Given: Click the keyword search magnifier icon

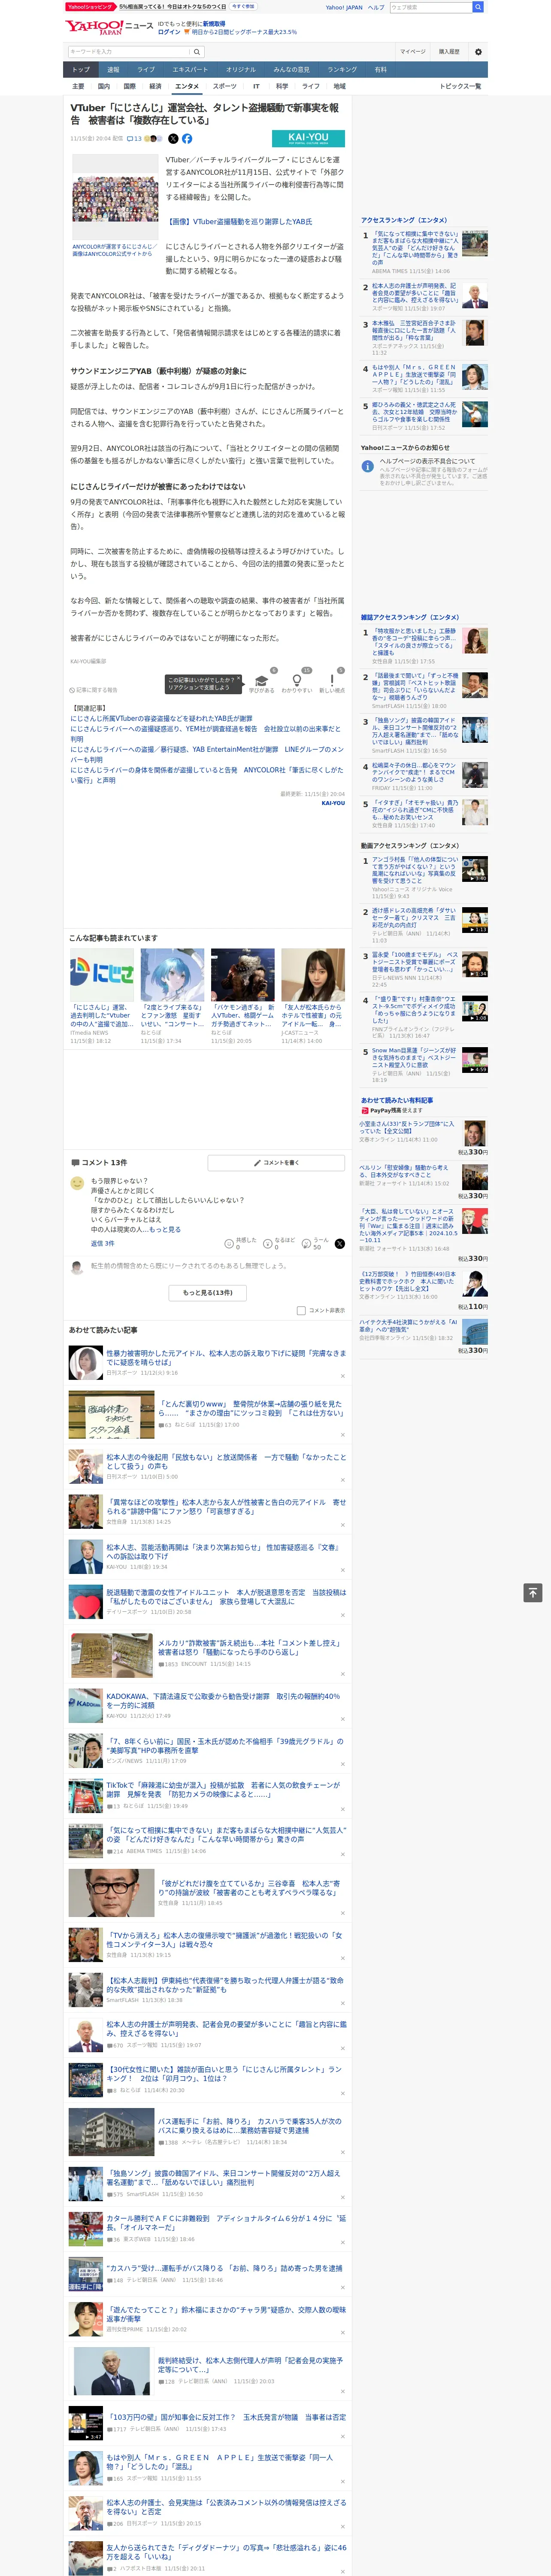Looking at the screenshot, I should 197,51.
